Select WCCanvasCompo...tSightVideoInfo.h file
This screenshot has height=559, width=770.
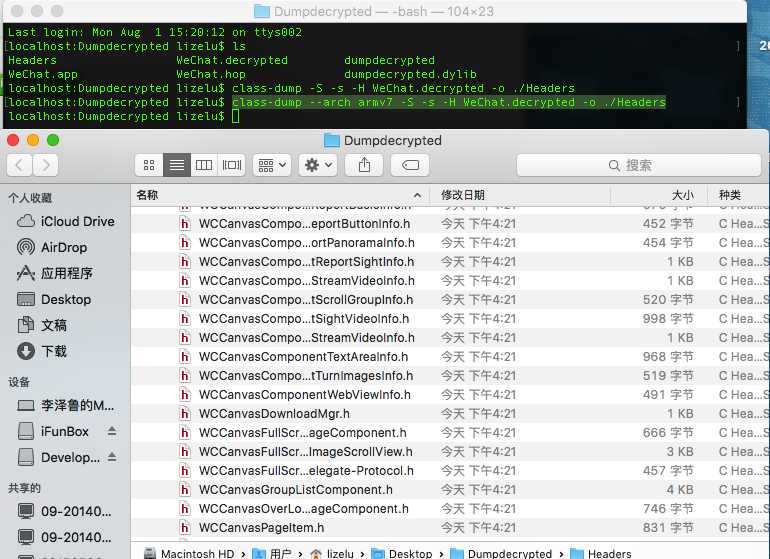click(x=450, y=319)
